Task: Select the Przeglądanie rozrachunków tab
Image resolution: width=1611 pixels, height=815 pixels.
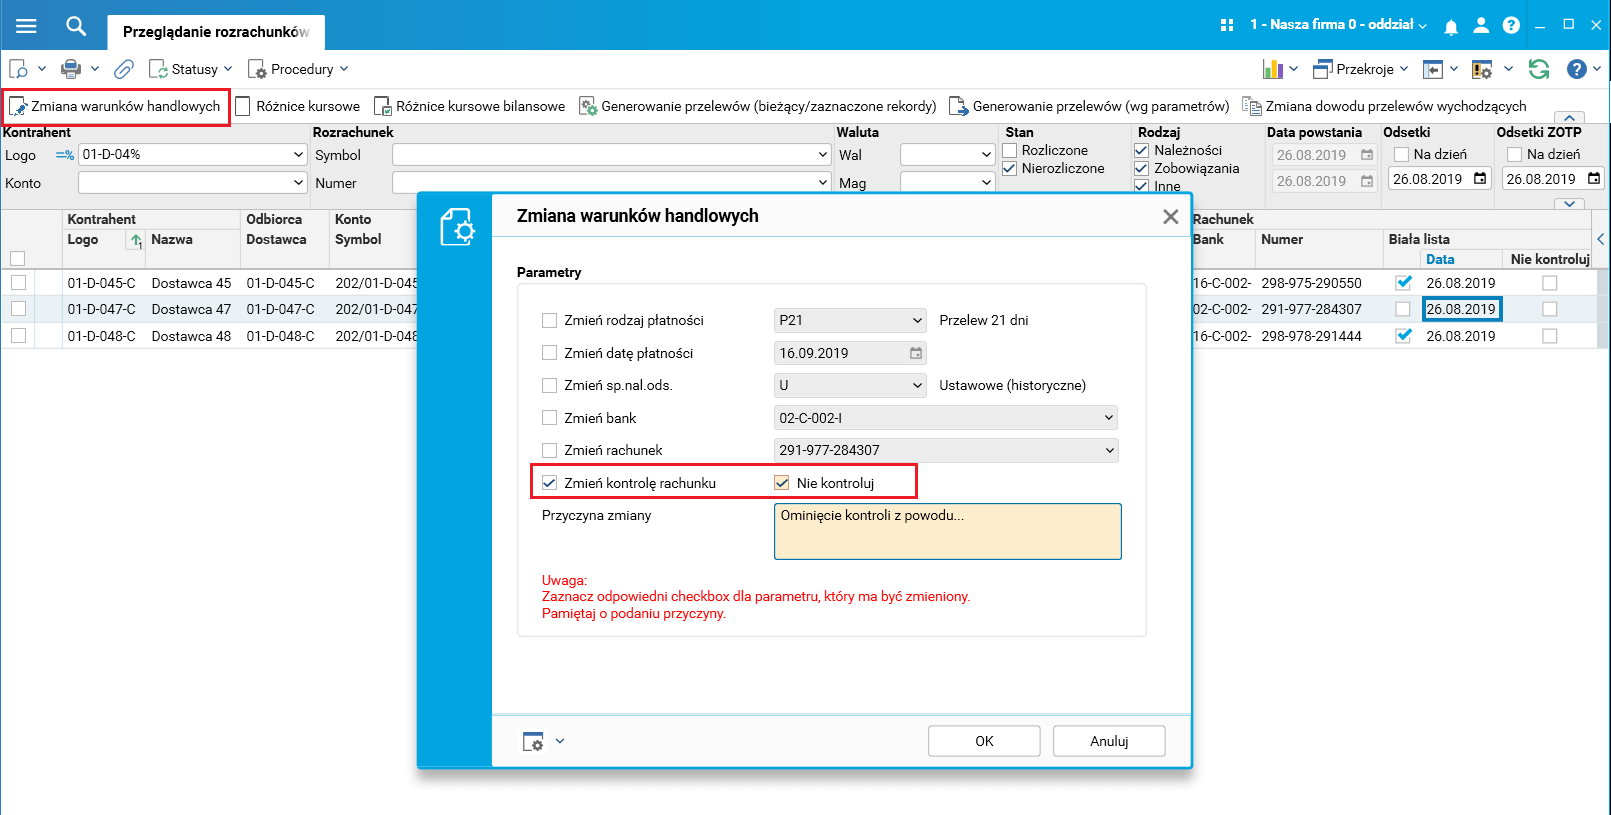Action: point(216,32)
